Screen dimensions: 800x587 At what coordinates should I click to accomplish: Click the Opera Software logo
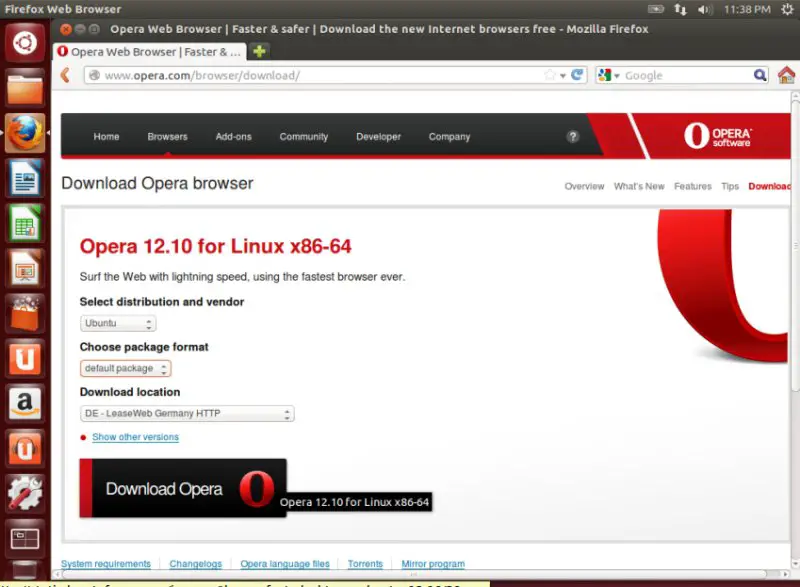[717, 136]
